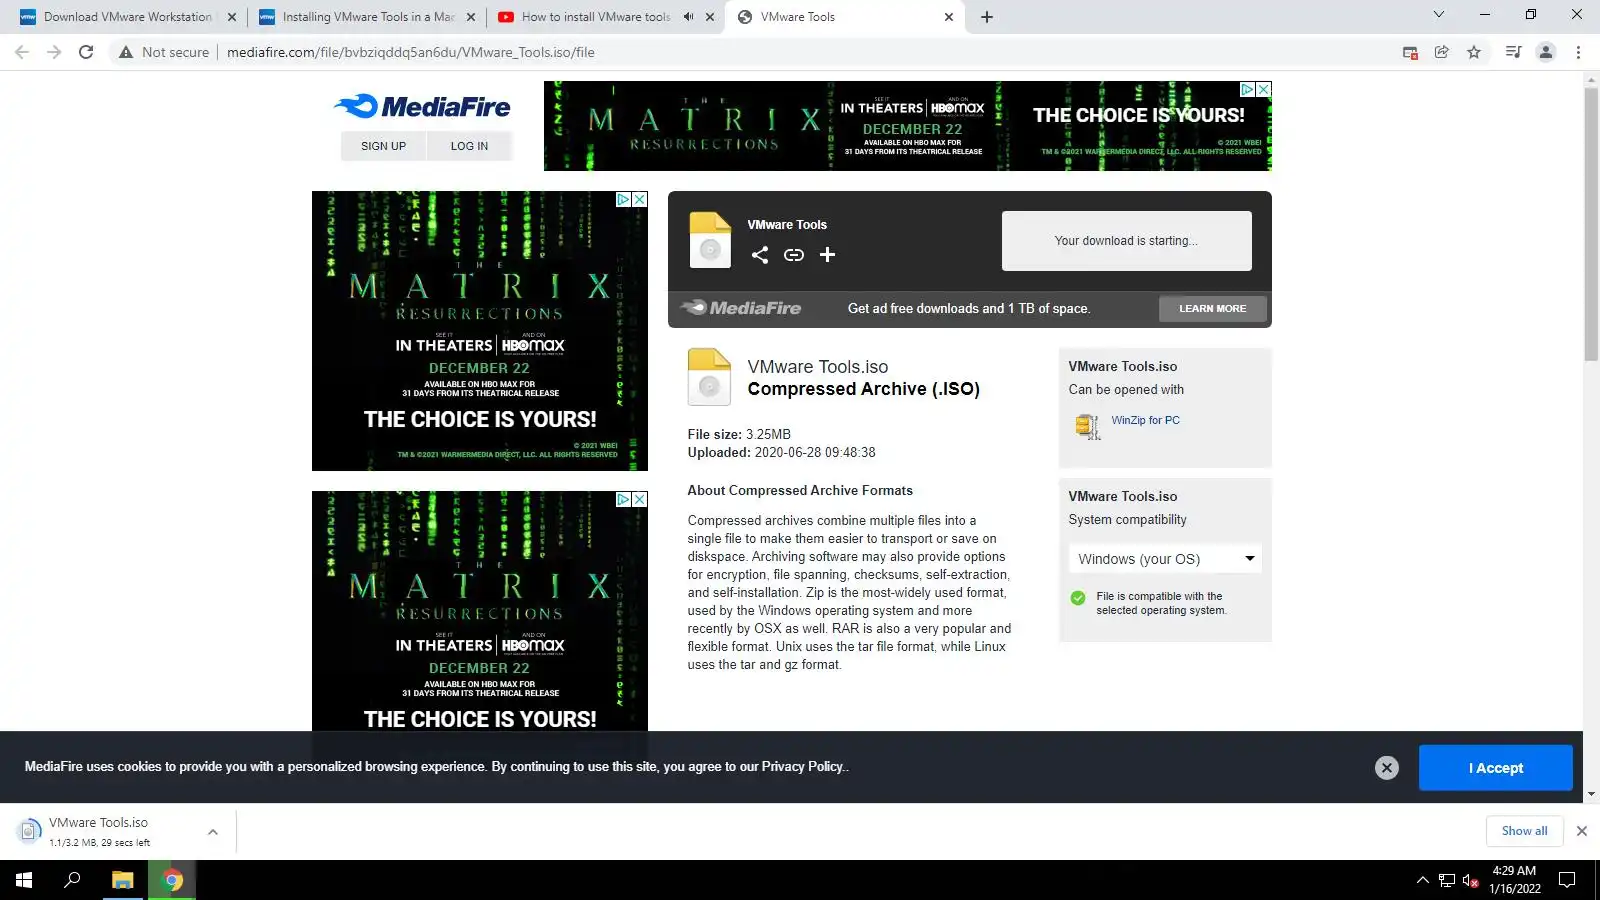Click WinZip for PC link

(x=1145, y=420)
